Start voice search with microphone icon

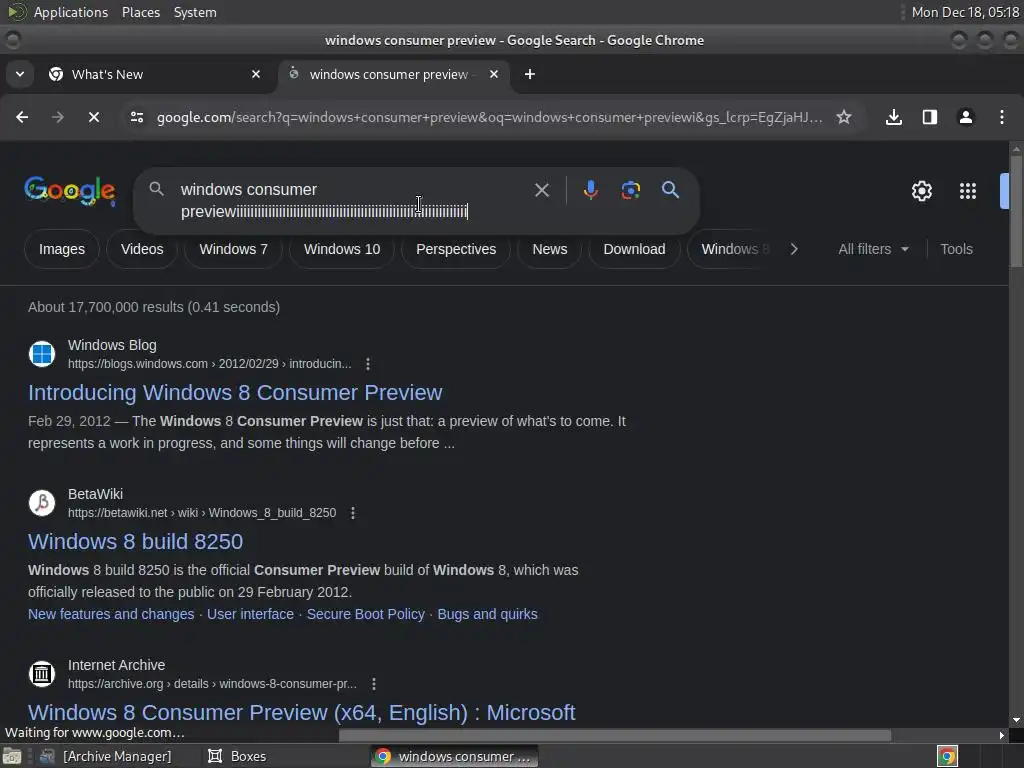[590, 190]
